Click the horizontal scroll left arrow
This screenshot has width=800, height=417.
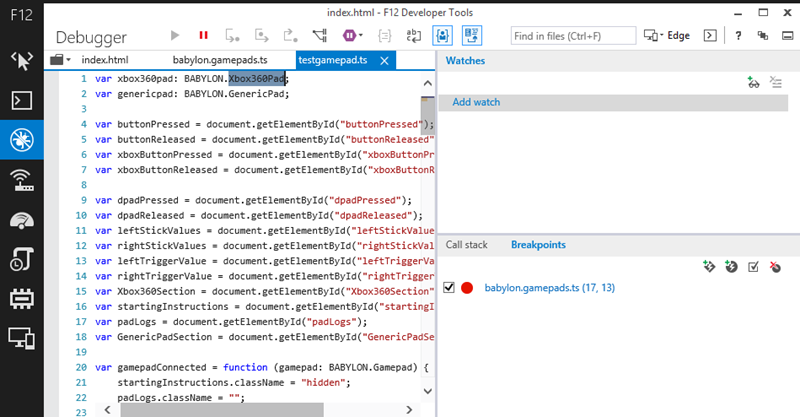click(x=107, y=409)
